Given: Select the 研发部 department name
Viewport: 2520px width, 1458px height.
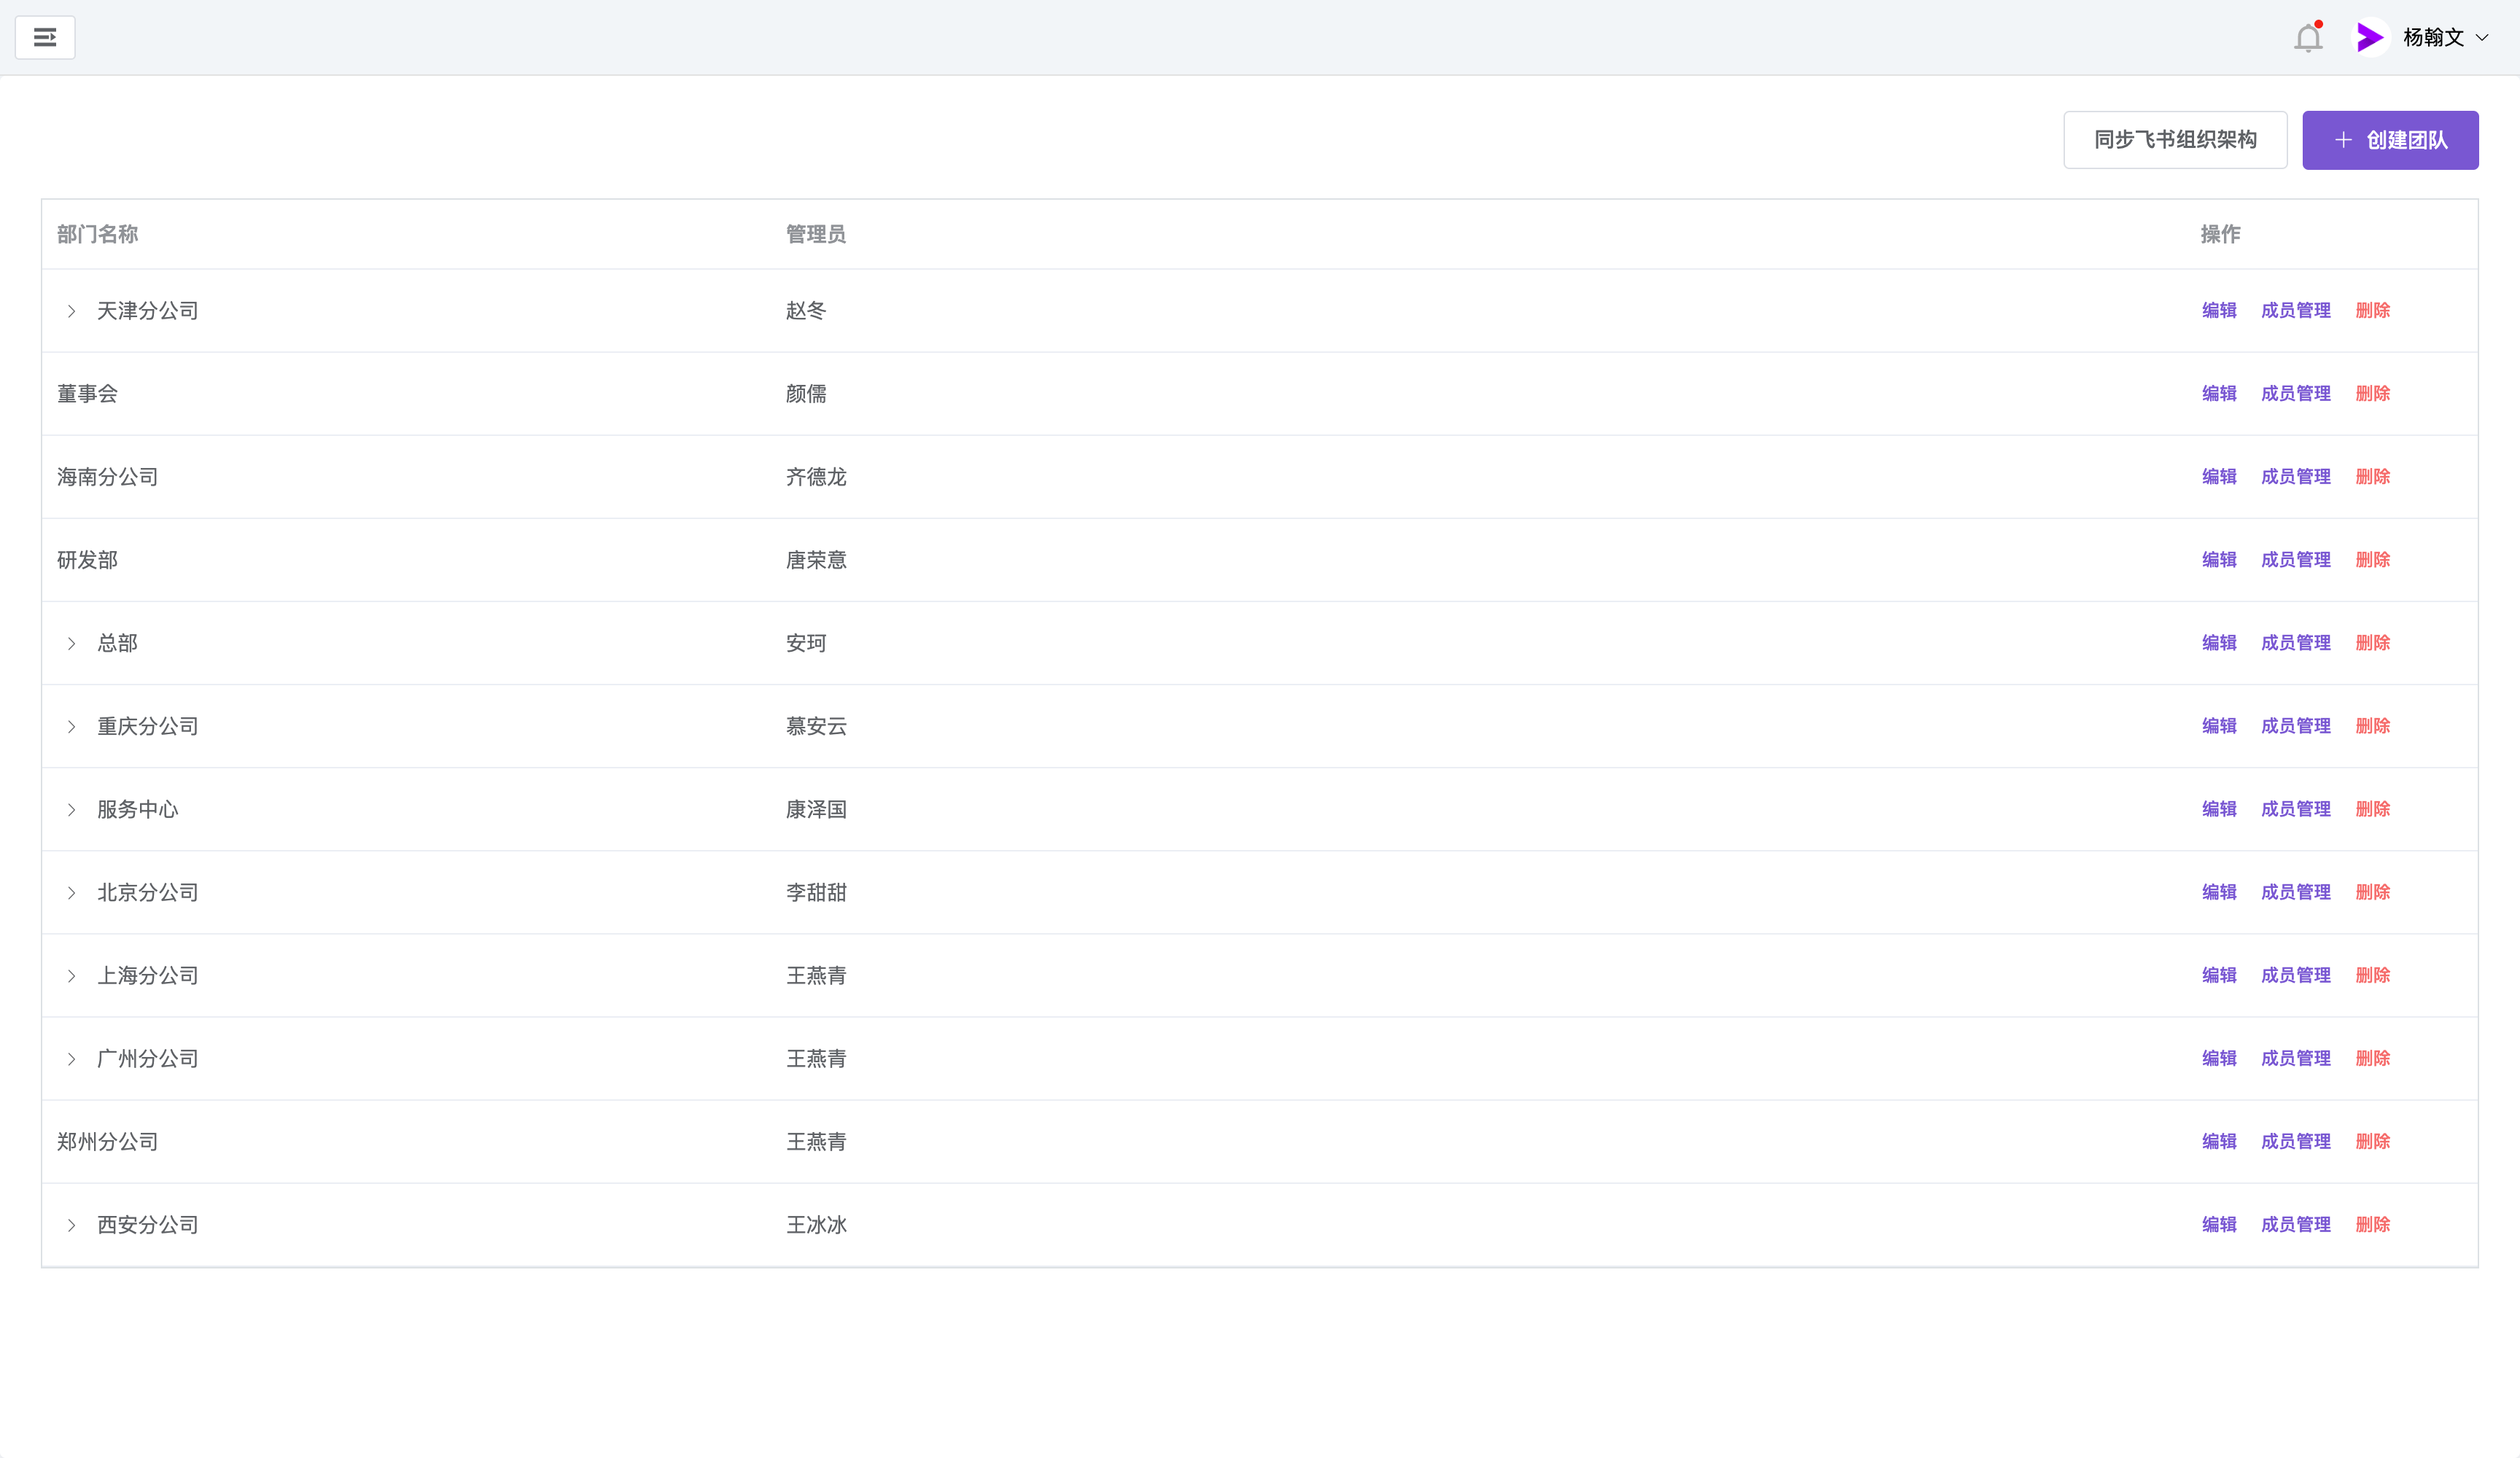Looking at the screenshot, I should [x=87, y=560].
